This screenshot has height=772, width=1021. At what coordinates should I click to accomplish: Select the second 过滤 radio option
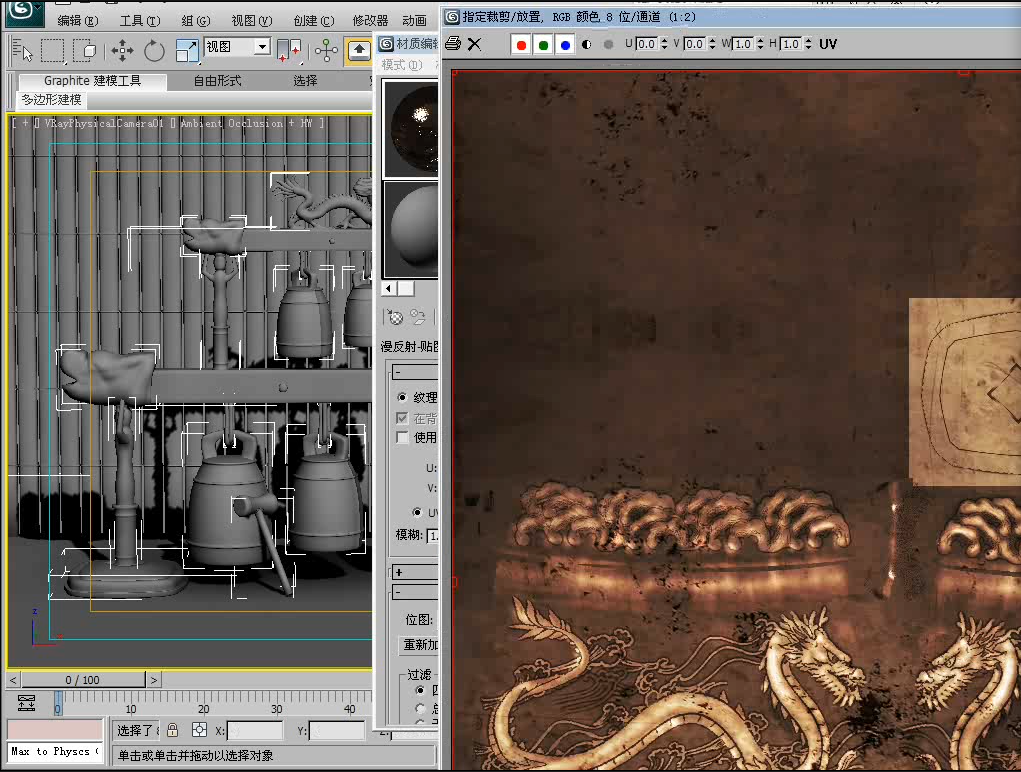click(420, 708)
